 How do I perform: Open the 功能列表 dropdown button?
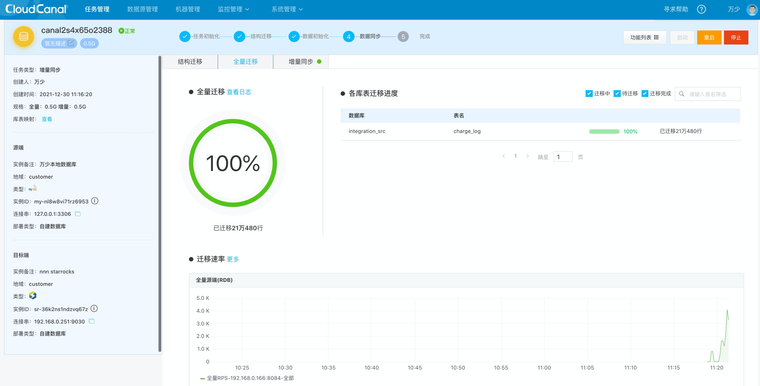[645, 37]
